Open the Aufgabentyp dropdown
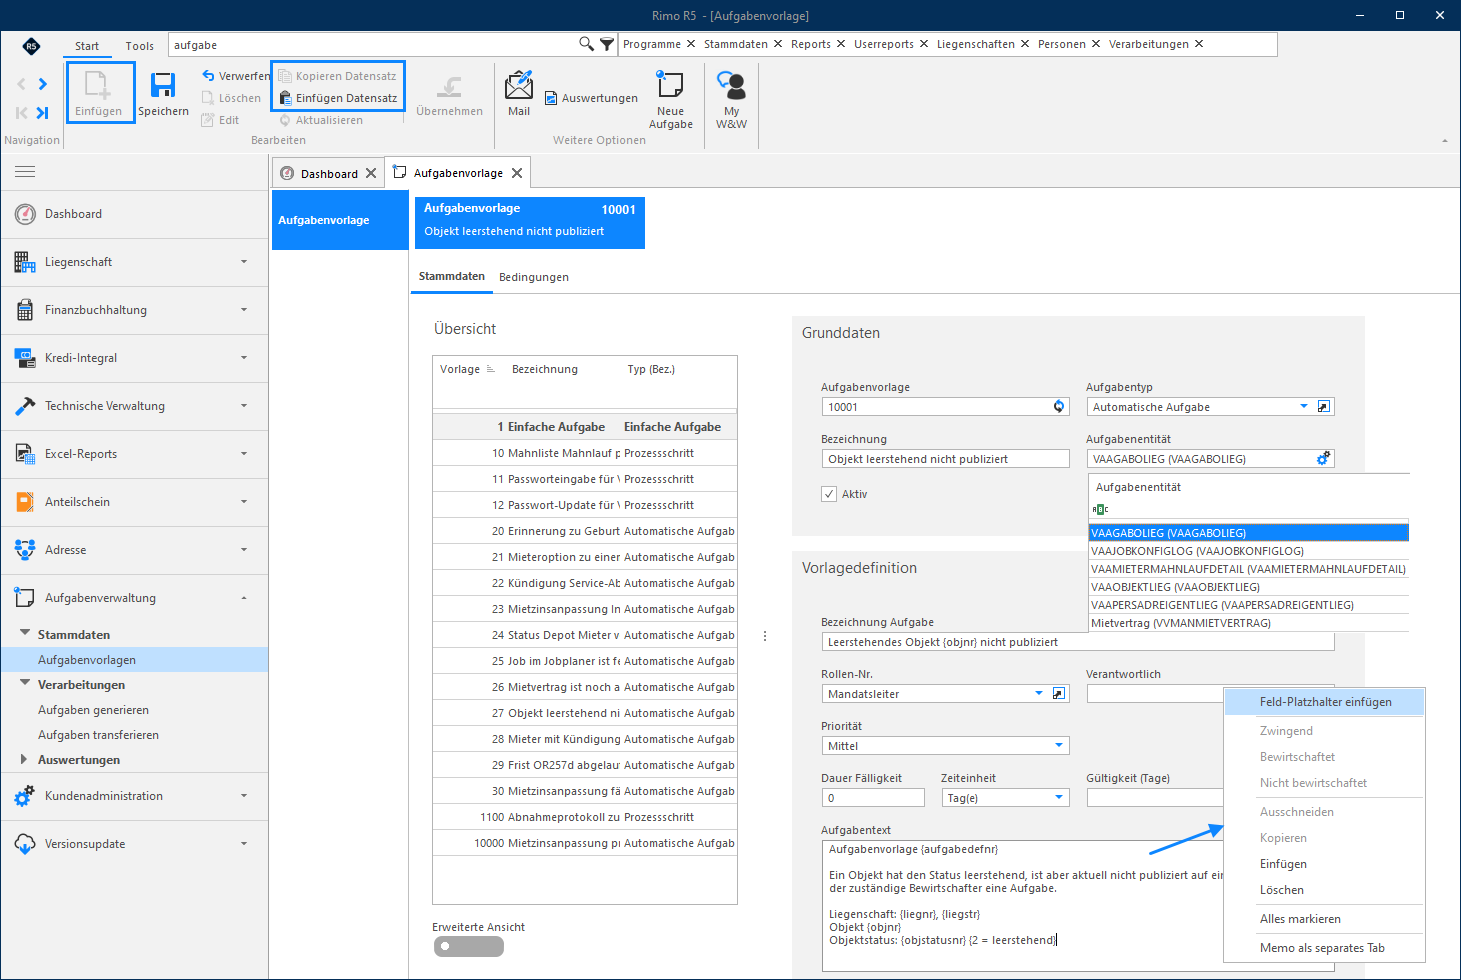Screen dimensions: 1461x980 tap(1304, 406)
